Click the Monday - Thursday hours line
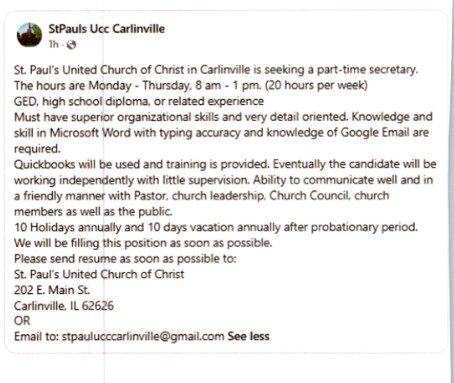Screen dimensions: 454x383 coord(191,86)
